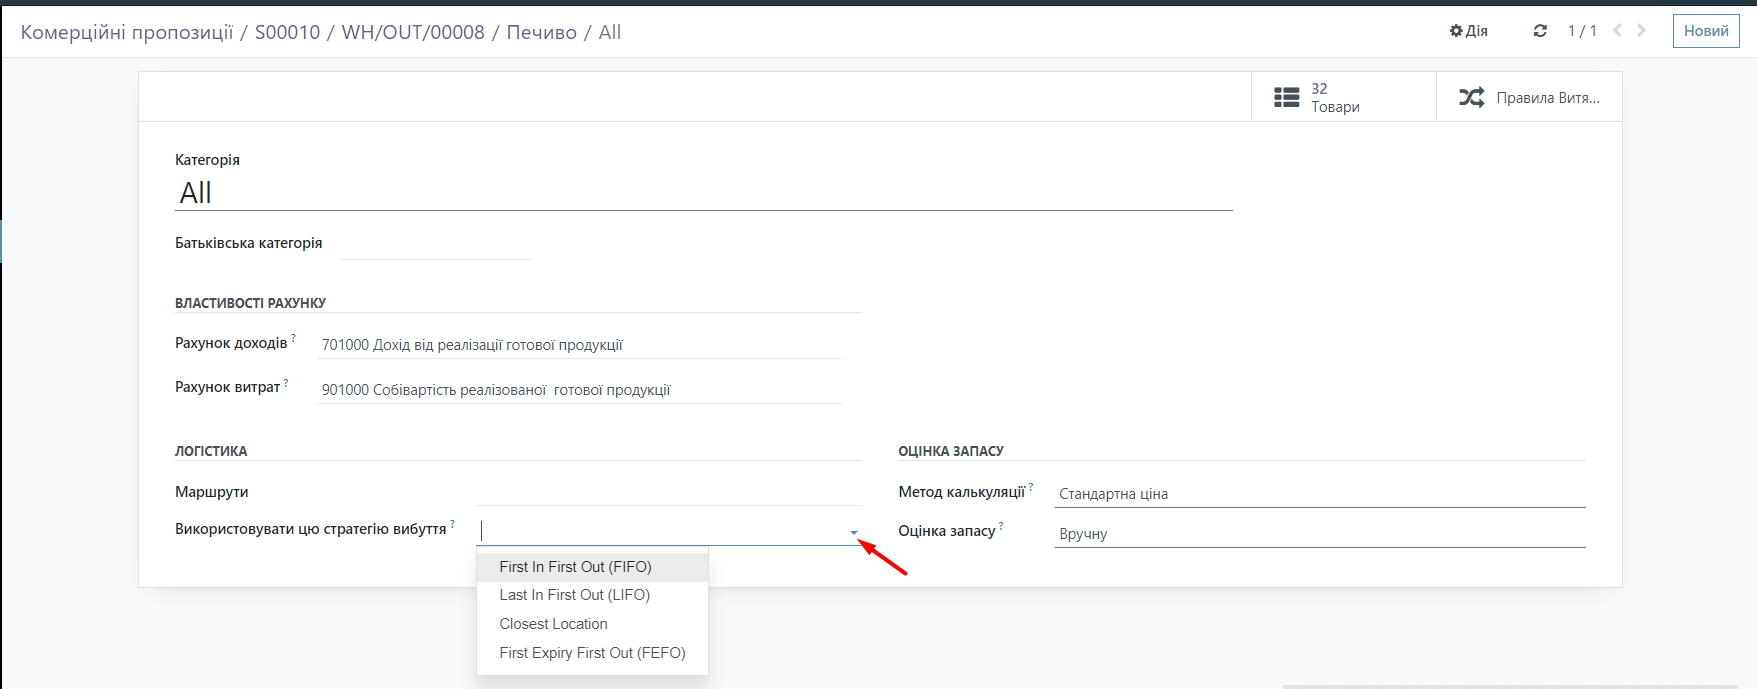Click the removal strategy dropdown arrow
1757x689 pixels.
point(854,533)
